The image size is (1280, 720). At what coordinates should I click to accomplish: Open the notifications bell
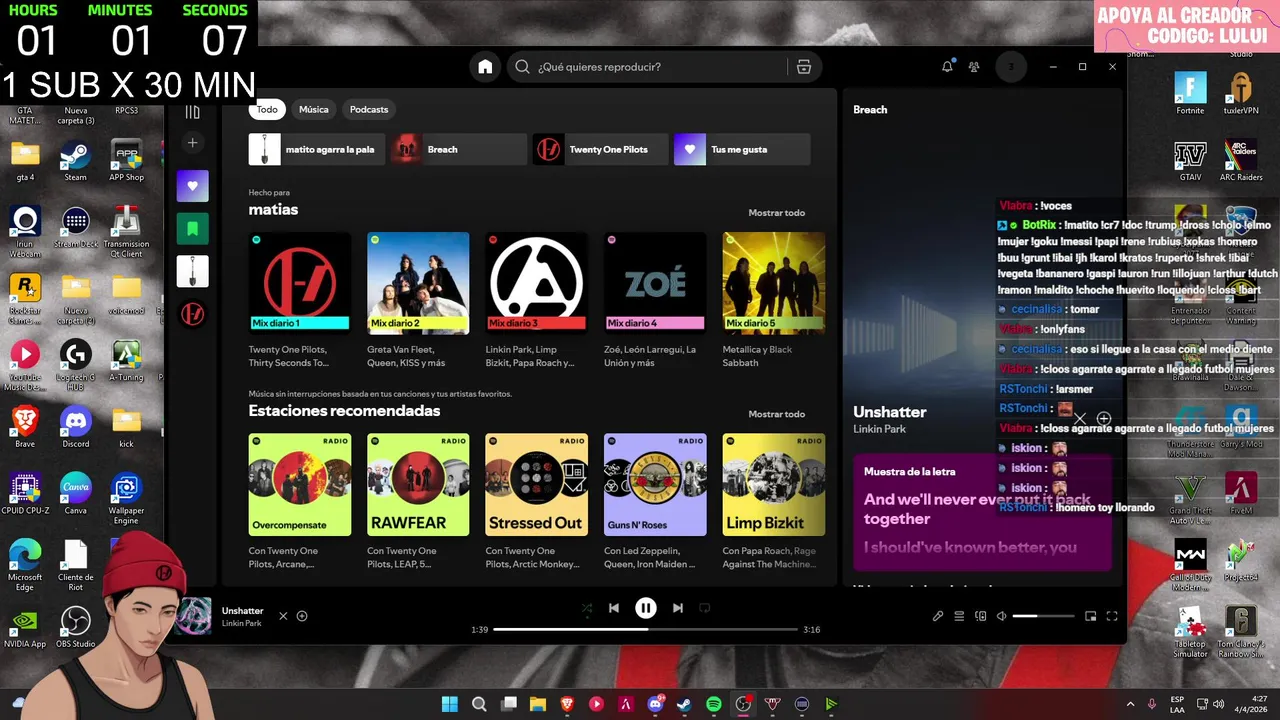[947, 67]
